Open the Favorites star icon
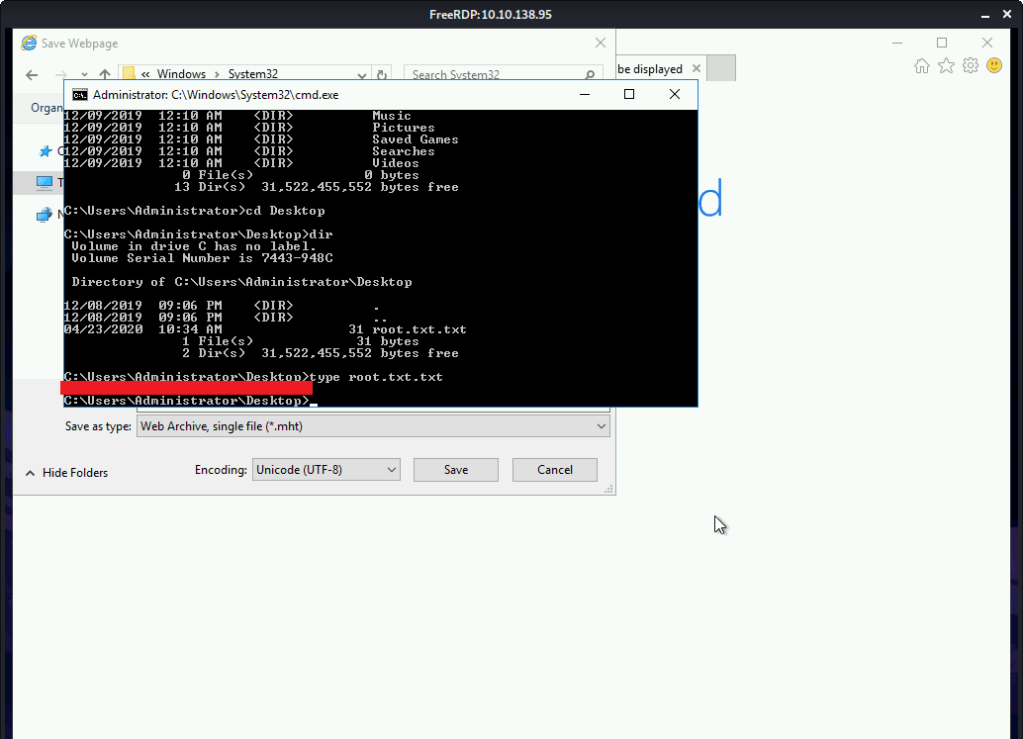 (946, 66)
